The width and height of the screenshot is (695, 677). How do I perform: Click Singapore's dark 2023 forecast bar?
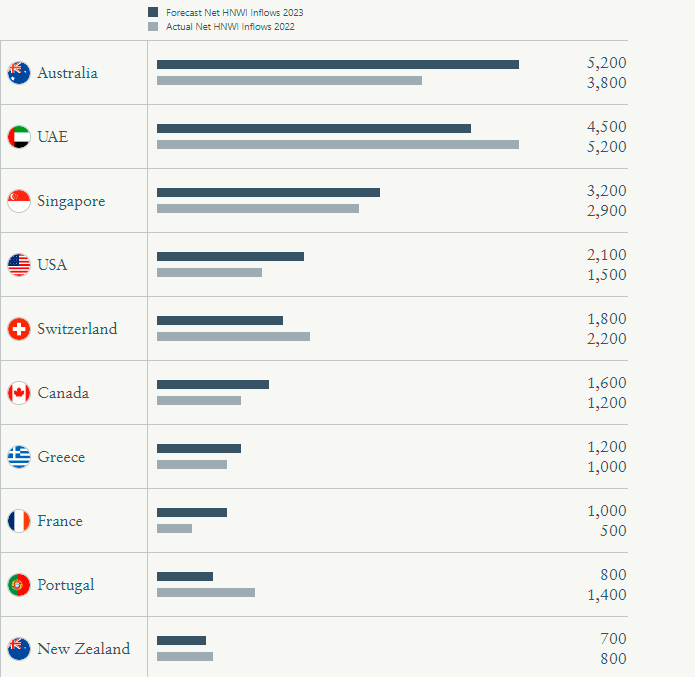[x=268, y=192]
